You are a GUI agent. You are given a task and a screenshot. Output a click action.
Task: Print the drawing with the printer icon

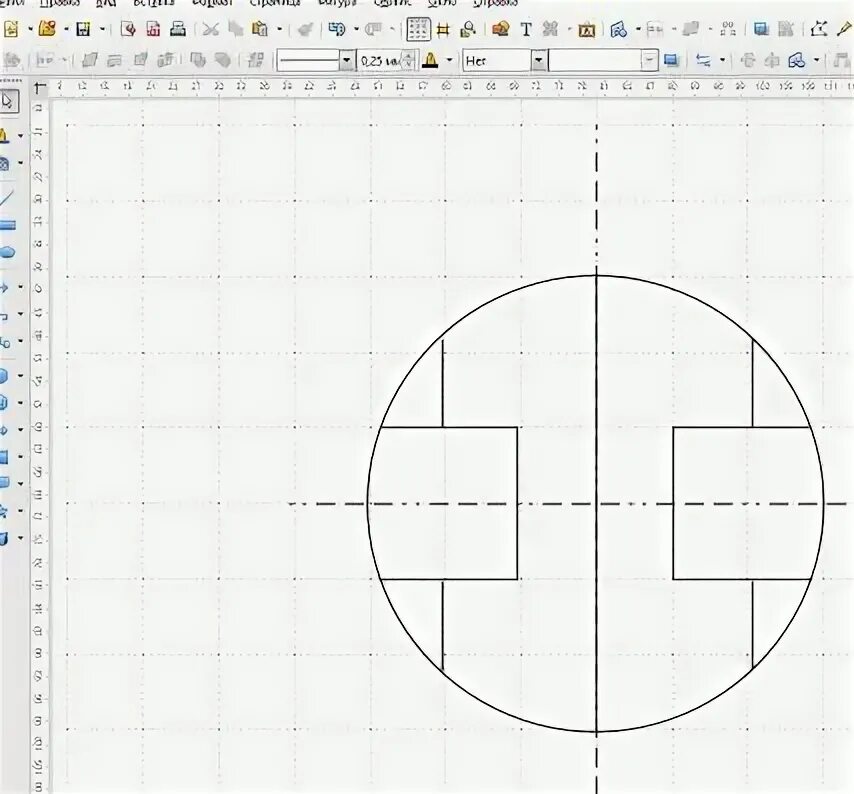point(178,29)
